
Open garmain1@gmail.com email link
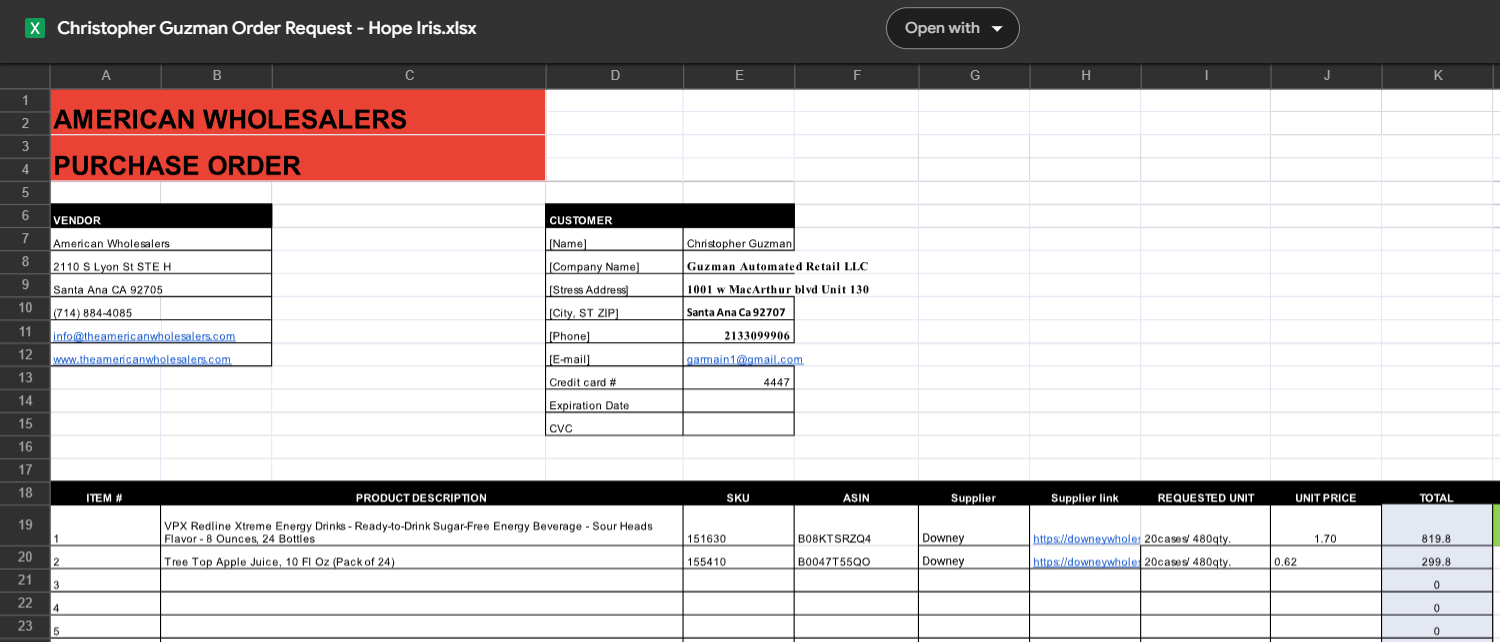pyautogui.click(x=744, y=359)
